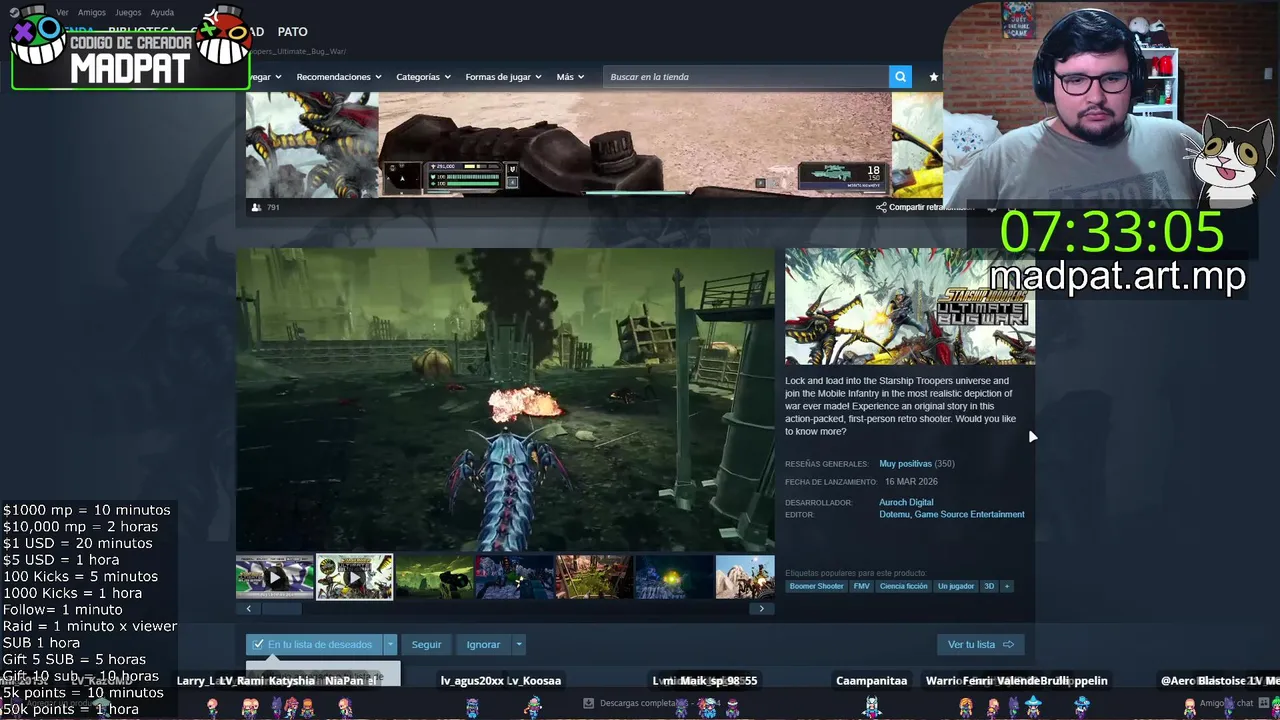Select the sixth dark blue screenshot thumbnail
Screen dimensions: 1280x720
coord(674,577)
